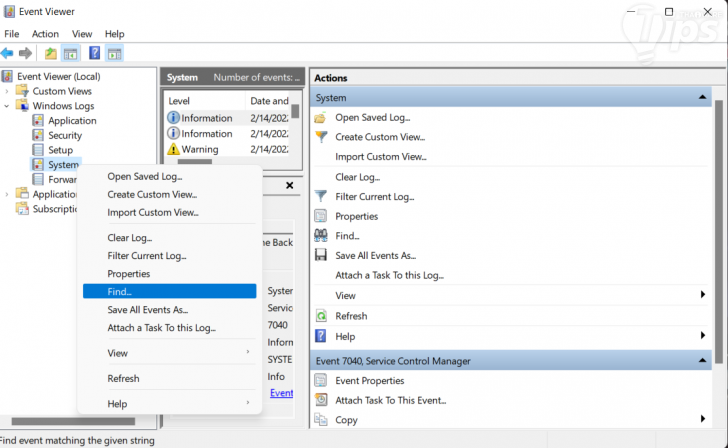Expand the Applications and Services Logs node

(6, 194)
